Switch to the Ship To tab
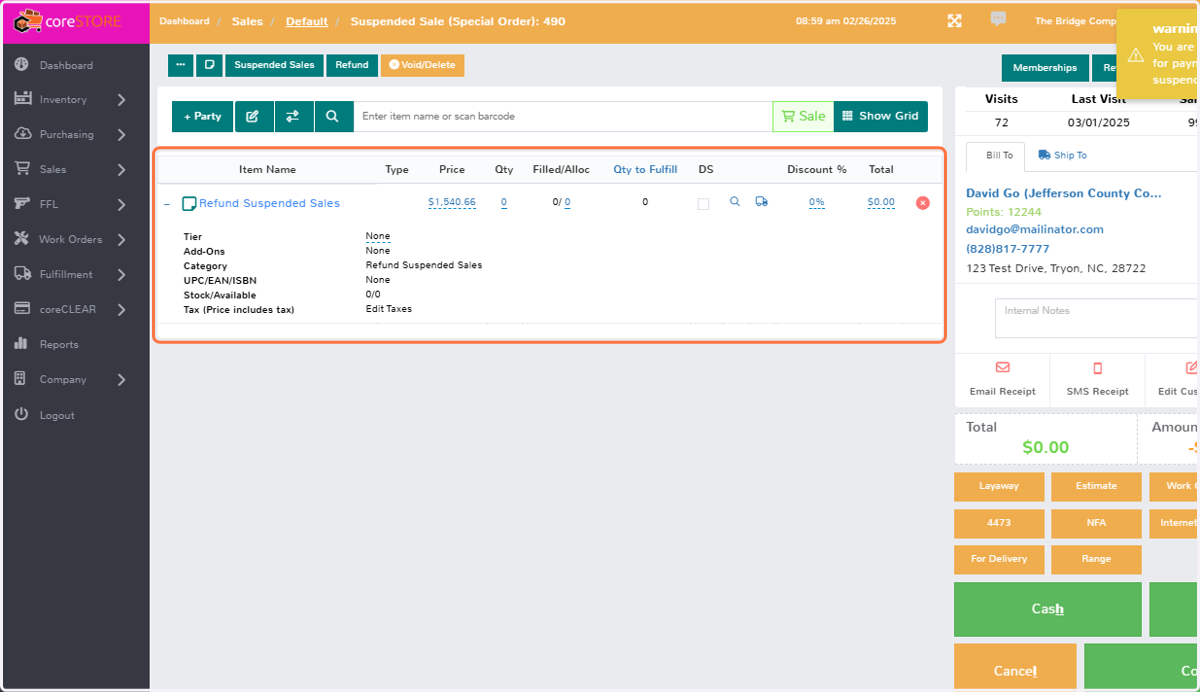 tap(1062, 156)
